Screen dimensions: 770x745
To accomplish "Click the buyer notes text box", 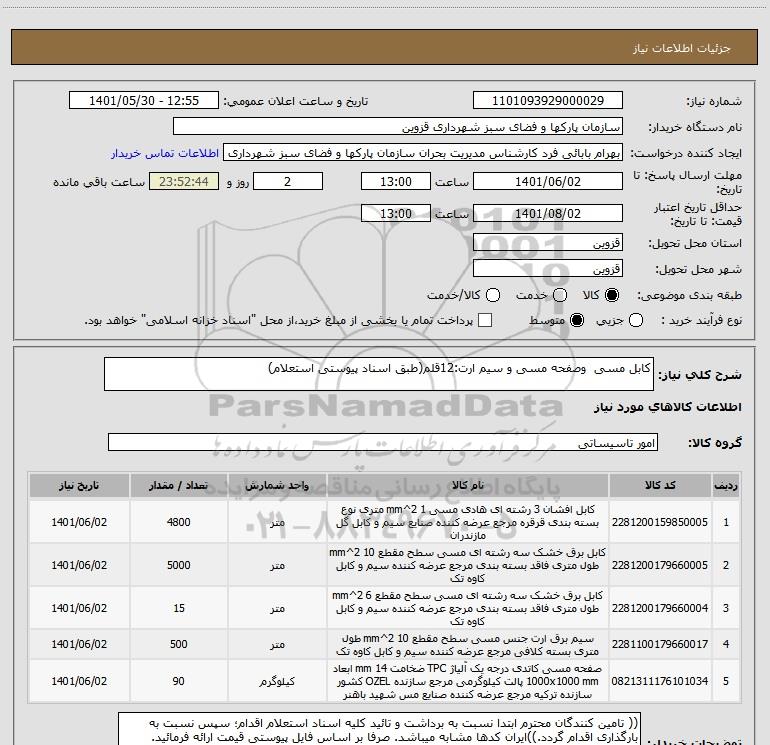I will click(x=379, y=729).
